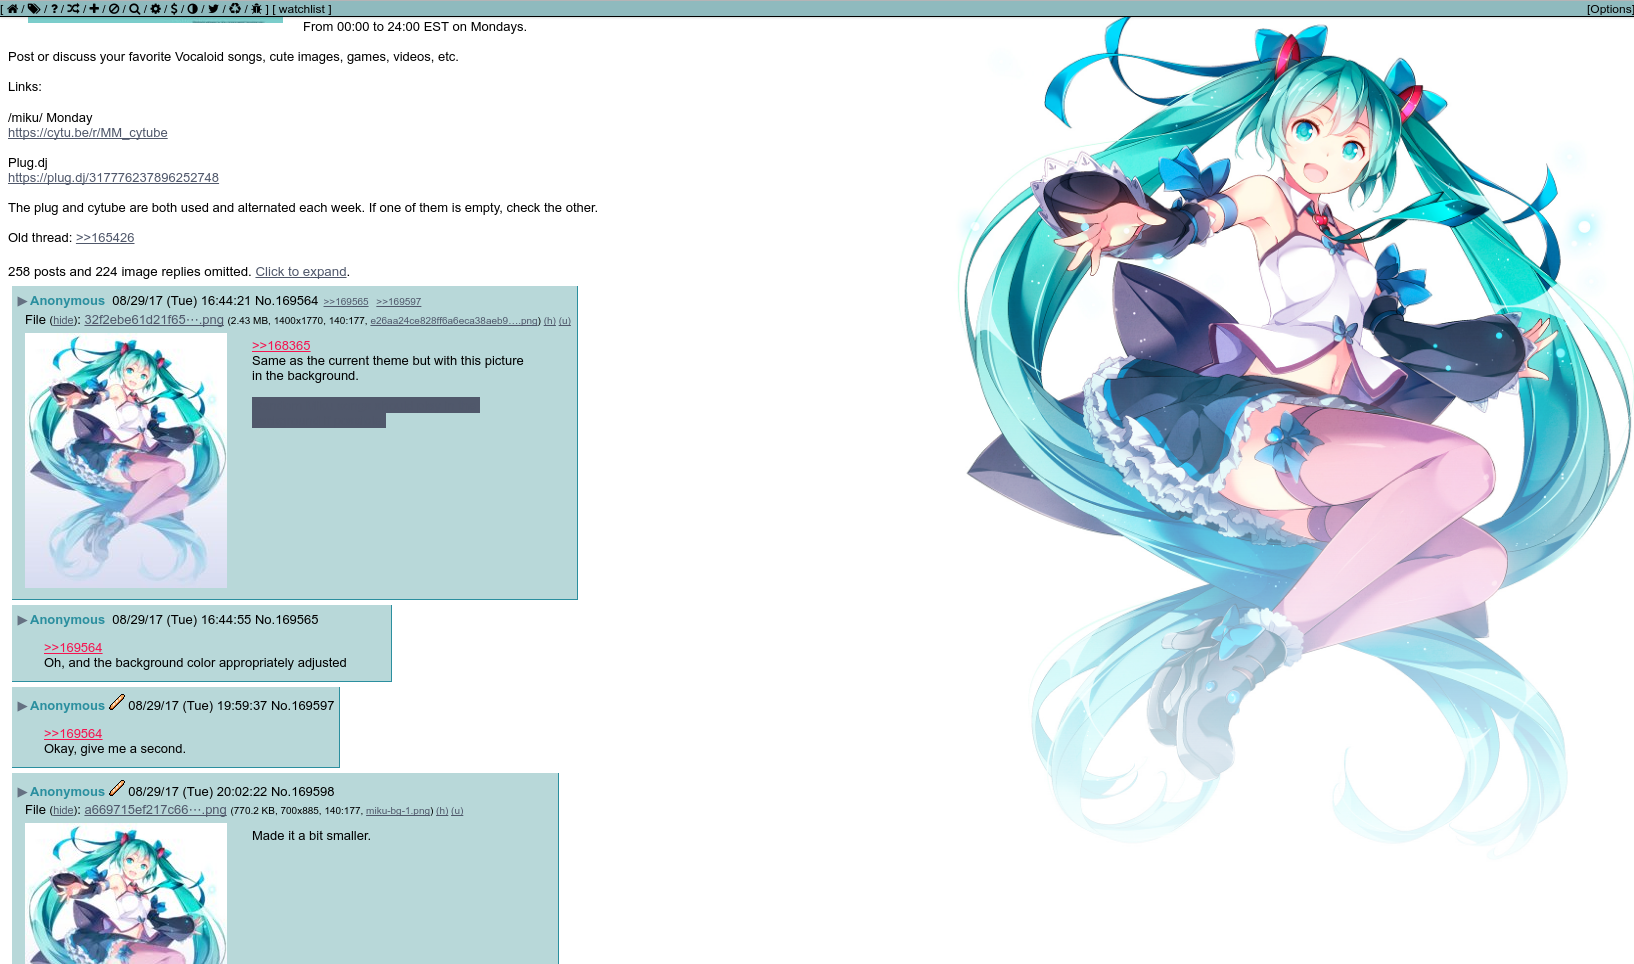The image size is (1634, 964).
Task: Click post number No.169598
Action: 303,792
